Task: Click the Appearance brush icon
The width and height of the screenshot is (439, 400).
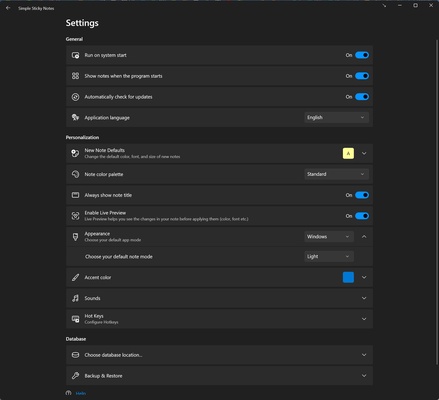Action: (x=76, y=237)
